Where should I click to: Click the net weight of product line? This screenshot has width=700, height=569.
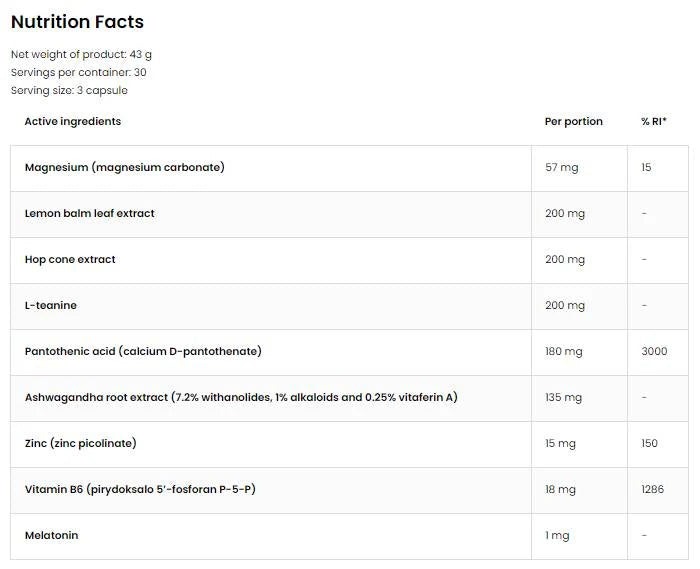[x=81, y=54]
